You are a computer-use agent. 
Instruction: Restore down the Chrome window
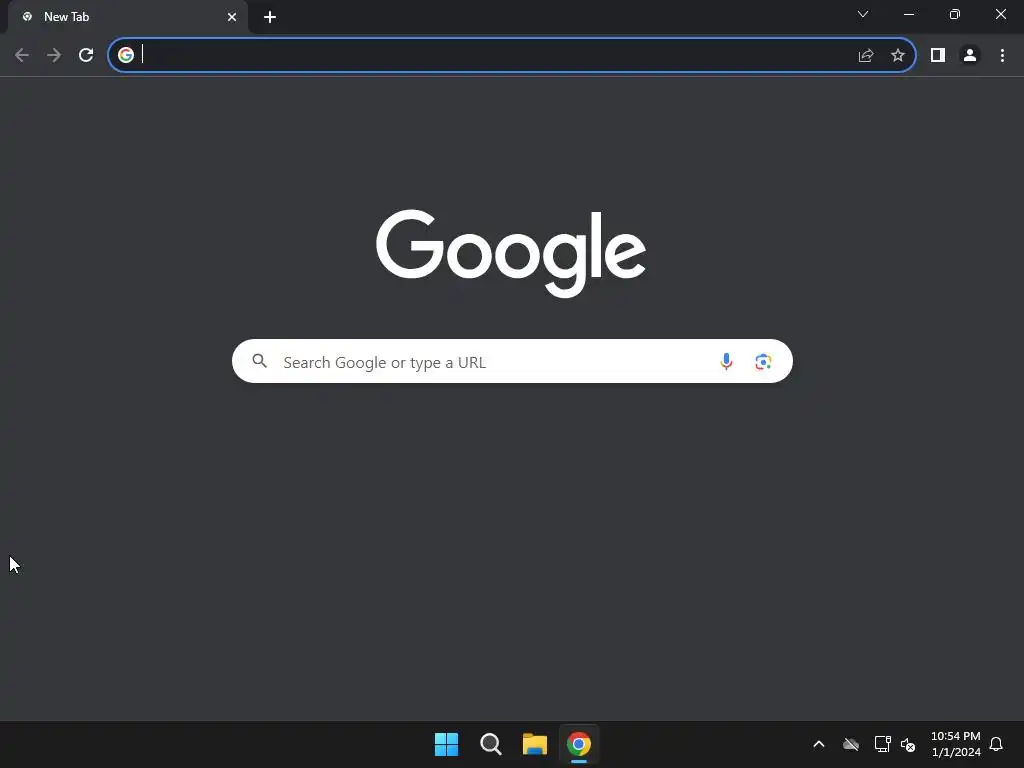(954, 14)
